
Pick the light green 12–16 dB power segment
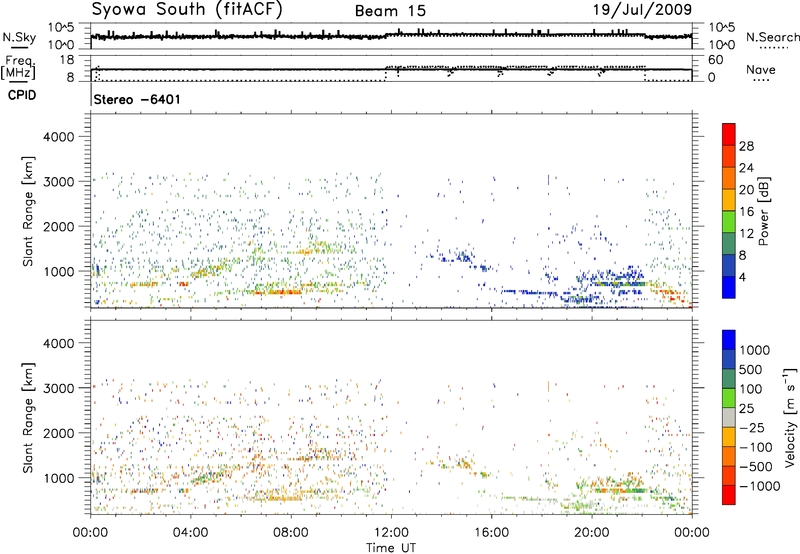click(729, 222)
